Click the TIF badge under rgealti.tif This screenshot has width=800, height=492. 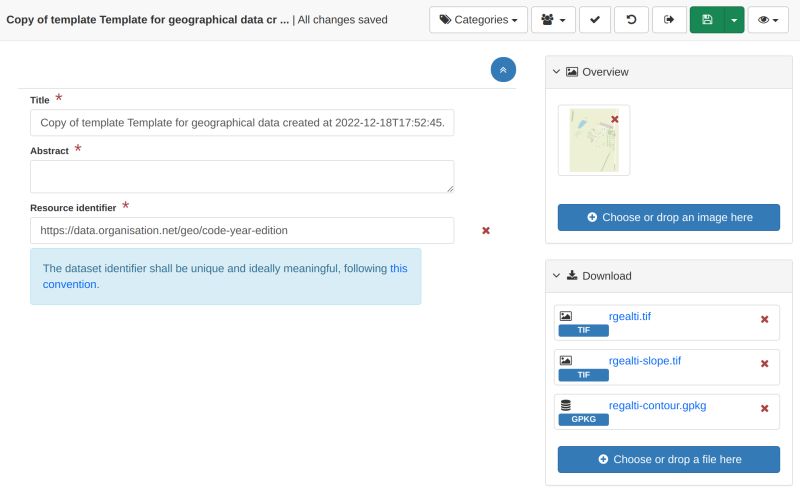pyautogui.click(x=584, y=330)
